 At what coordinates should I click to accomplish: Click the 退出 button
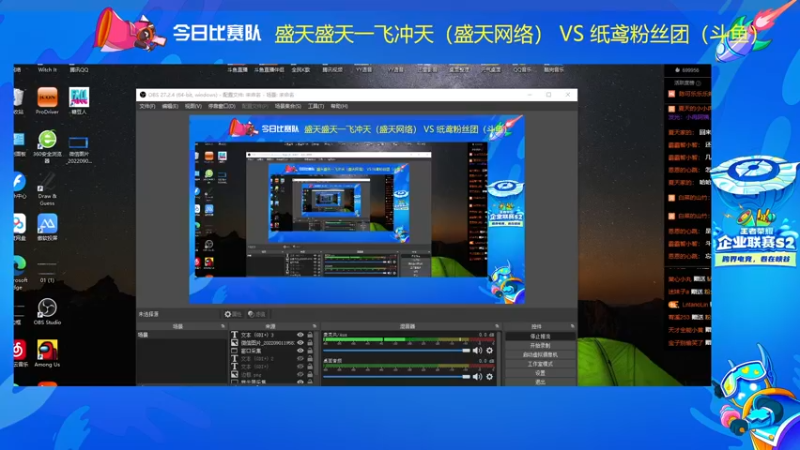pyautogui.click(x=540, y=382)
